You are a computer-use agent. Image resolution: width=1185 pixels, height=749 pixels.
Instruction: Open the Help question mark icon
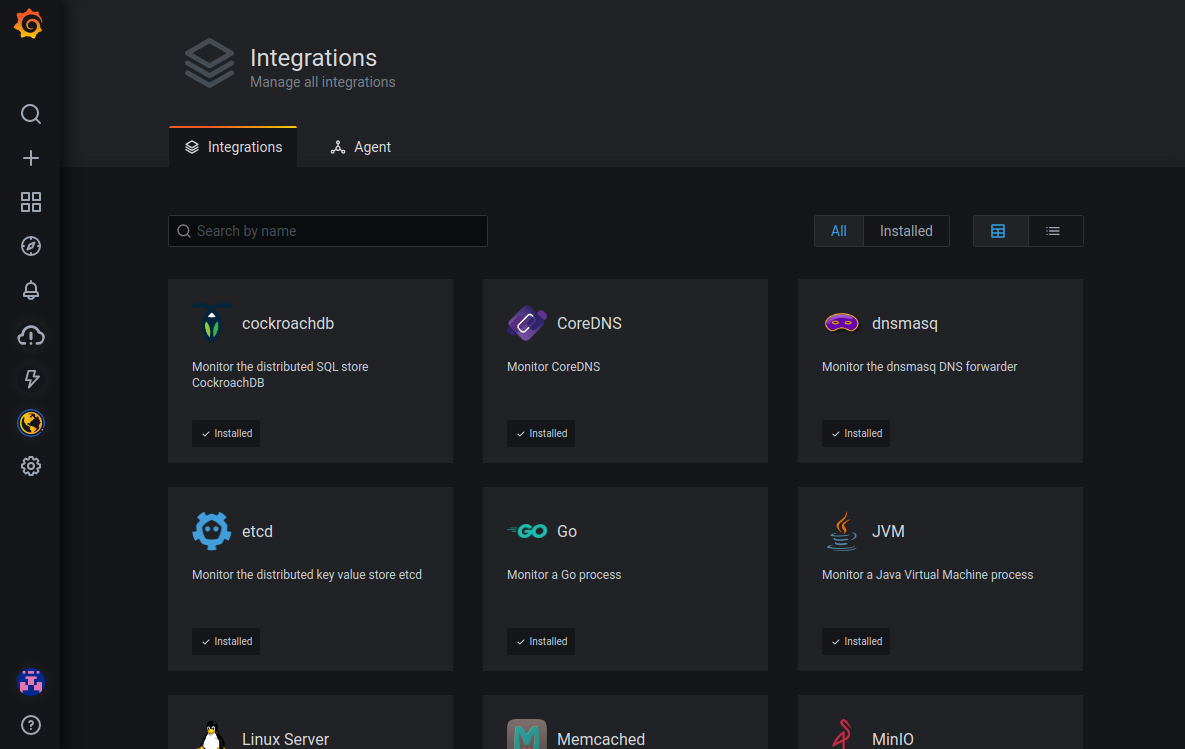(x=31, y=726)
